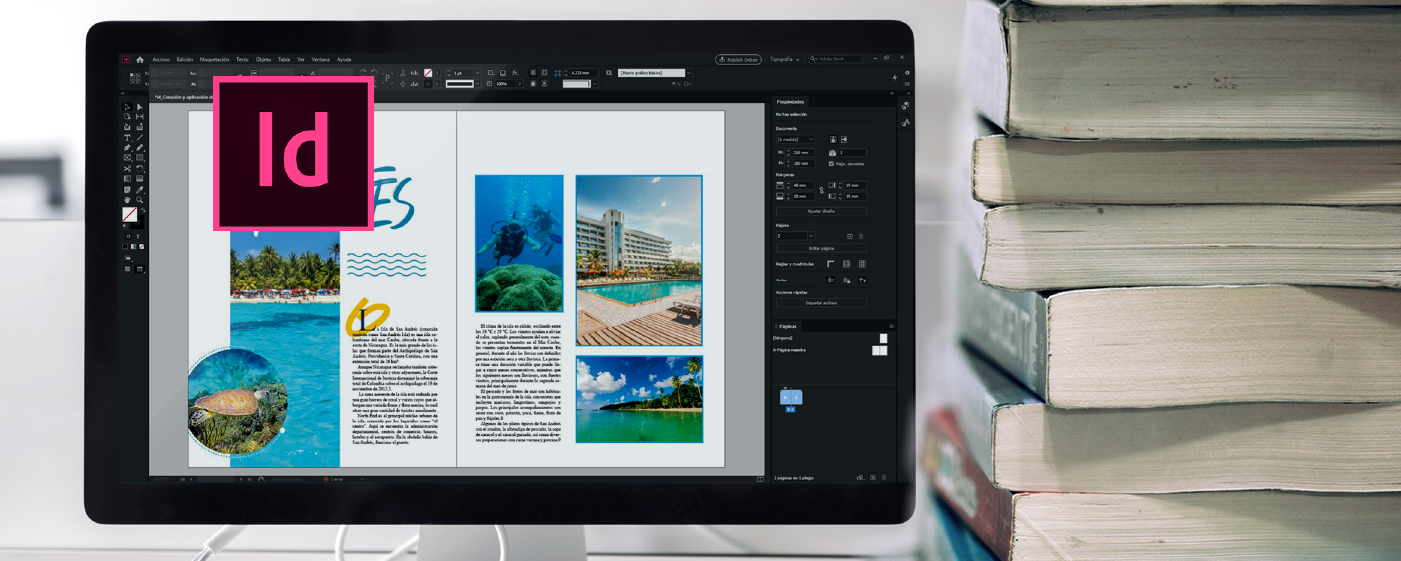Open the Maquetación menu
The width and height of the screenshot is (1401, 561).
pos(215,59)
